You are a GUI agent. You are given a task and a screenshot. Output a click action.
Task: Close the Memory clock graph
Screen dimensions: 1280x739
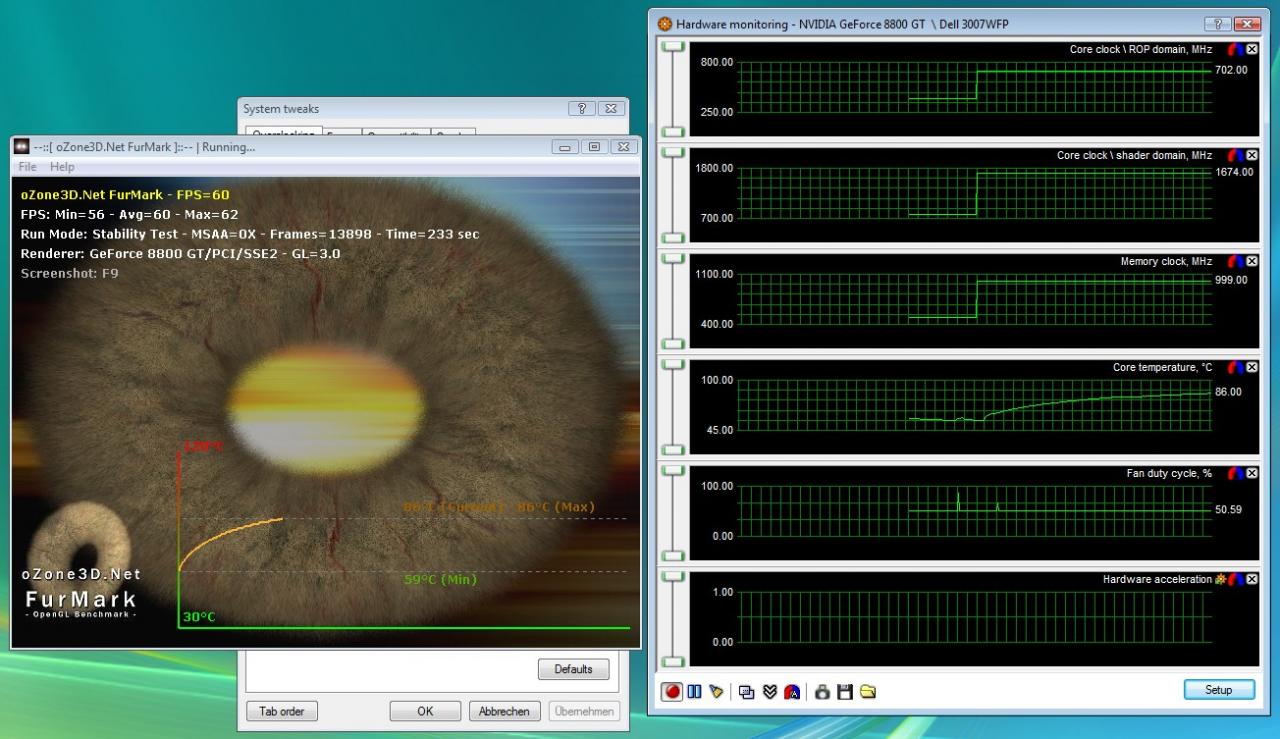[1251, 261]
